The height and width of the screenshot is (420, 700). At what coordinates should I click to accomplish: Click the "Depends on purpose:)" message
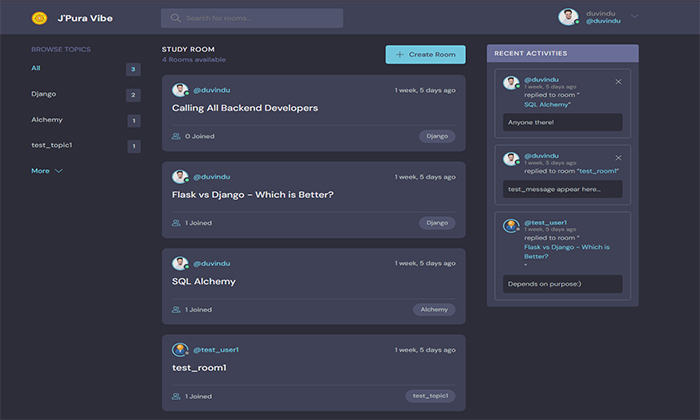click(x=562, y=284)
